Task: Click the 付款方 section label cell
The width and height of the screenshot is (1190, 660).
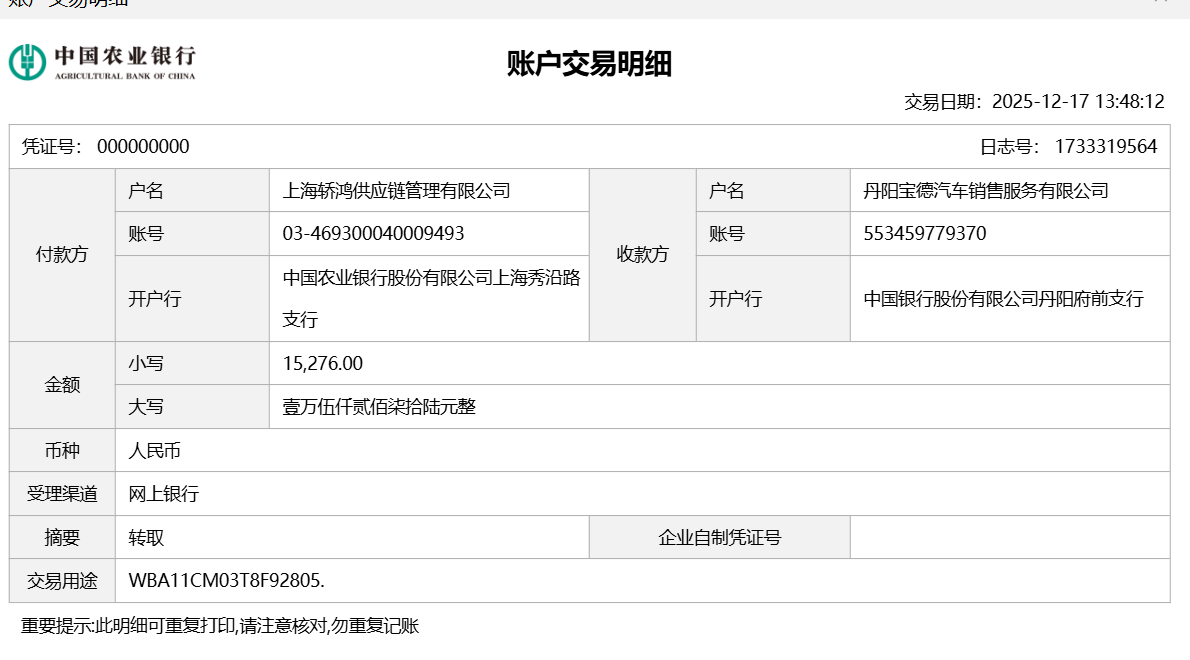Action: pyautogui.click(x=62, y=255)
